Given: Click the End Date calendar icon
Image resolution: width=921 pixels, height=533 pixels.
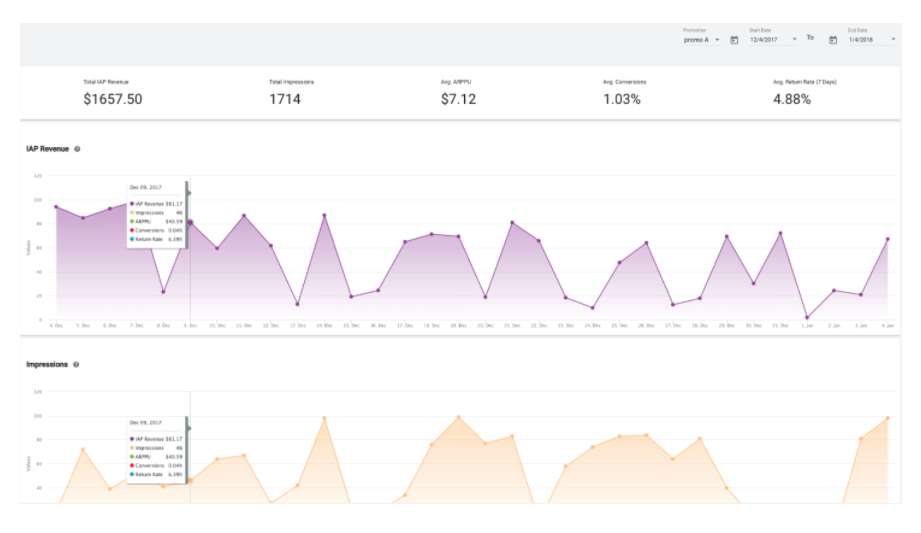Looking at the screenshot, I should [832, 40].
